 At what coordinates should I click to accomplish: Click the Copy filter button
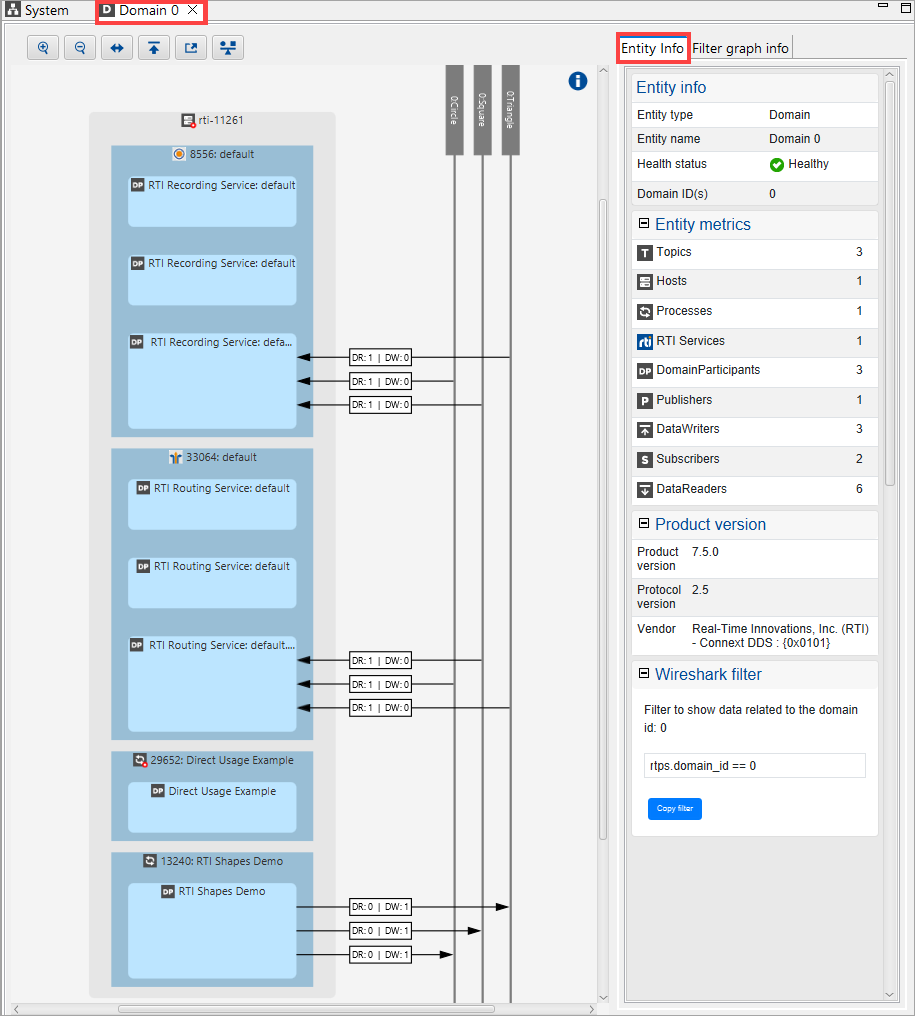tap(675, 809)
